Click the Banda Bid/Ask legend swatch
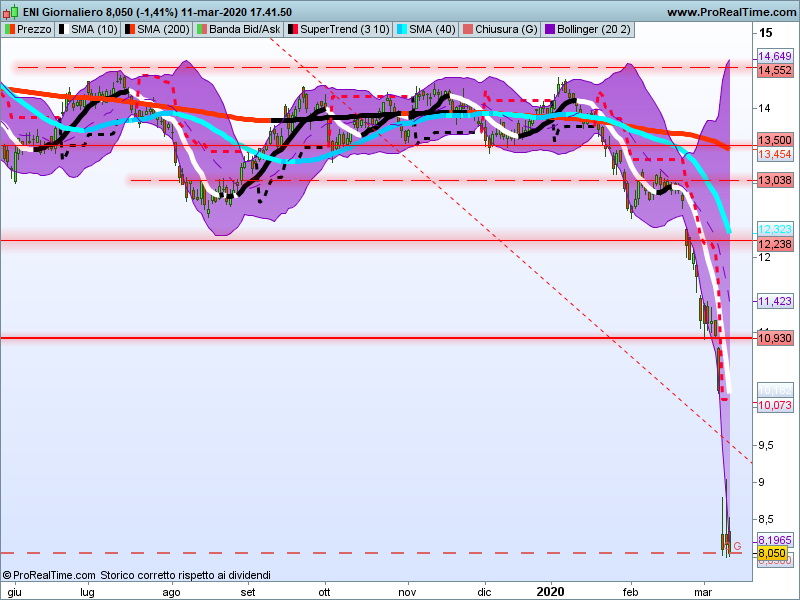This screenshot has width=800, height=600. (x=202, y=30)
